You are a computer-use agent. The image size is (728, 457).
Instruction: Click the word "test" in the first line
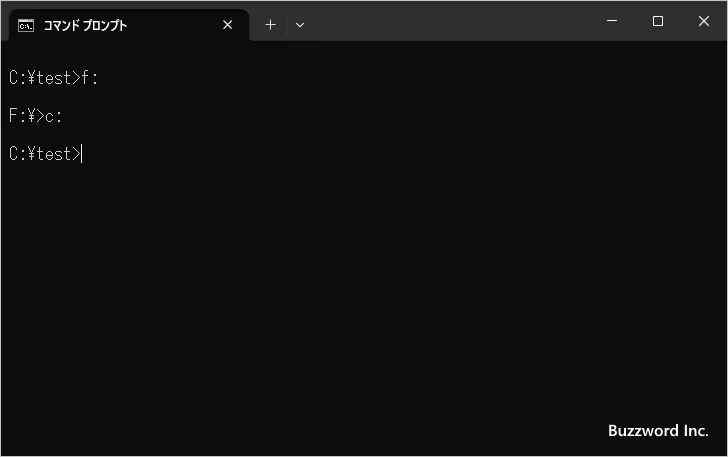click(54, 78)
